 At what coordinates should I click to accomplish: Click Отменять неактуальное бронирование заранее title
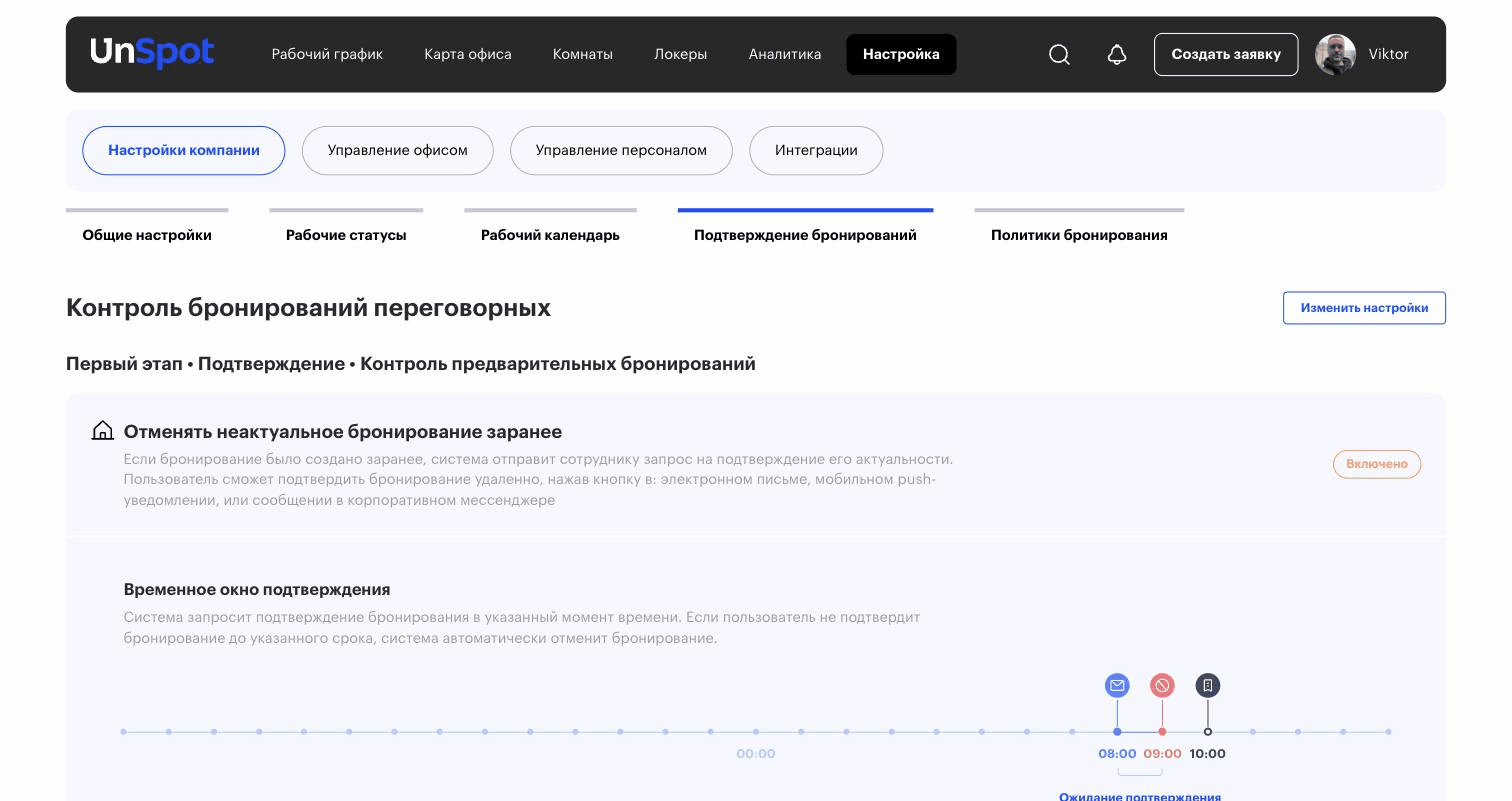343,432
